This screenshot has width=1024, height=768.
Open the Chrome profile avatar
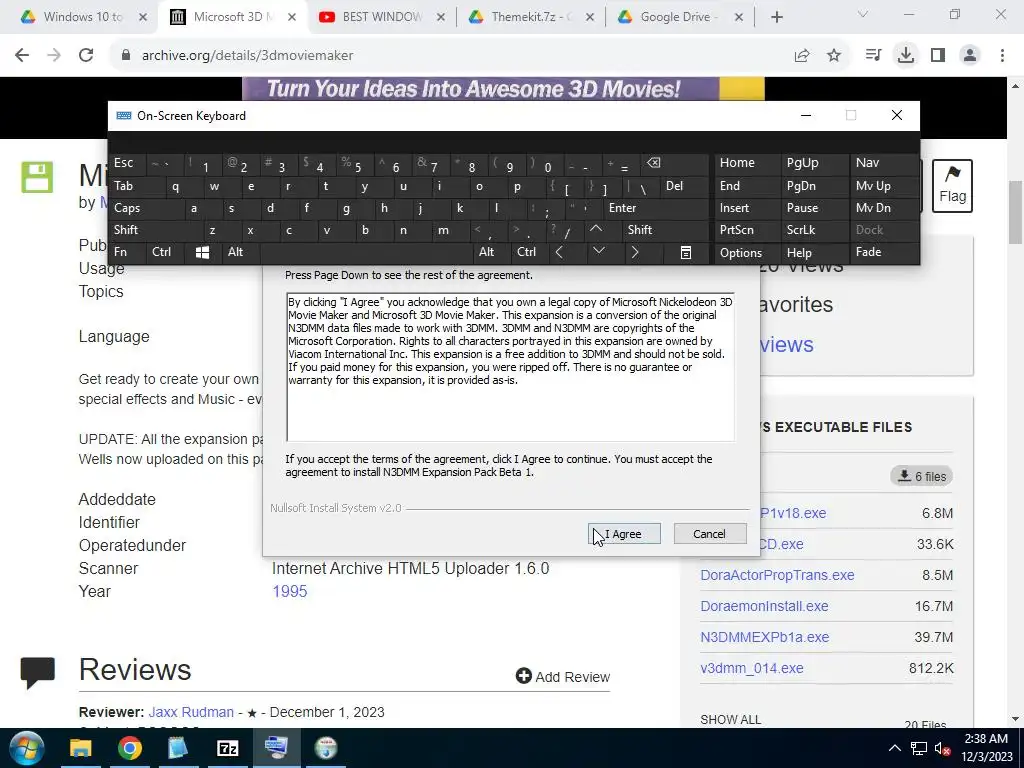pos(970,56)
